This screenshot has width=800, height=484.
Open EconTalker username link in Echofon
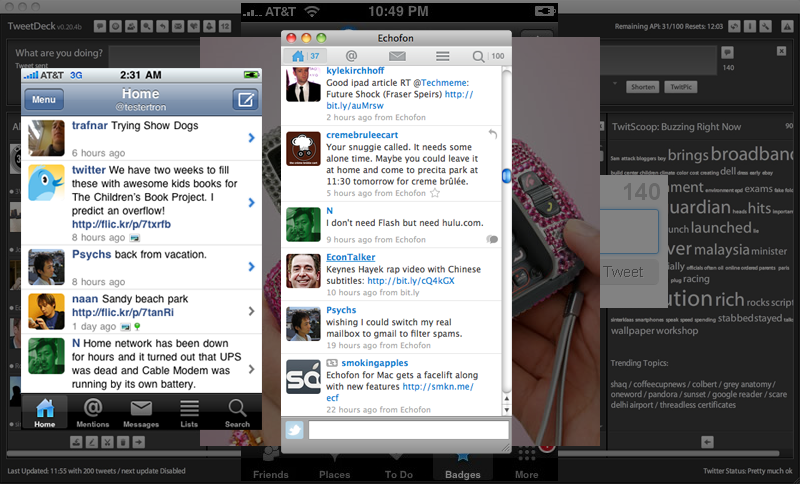(351, 257)
